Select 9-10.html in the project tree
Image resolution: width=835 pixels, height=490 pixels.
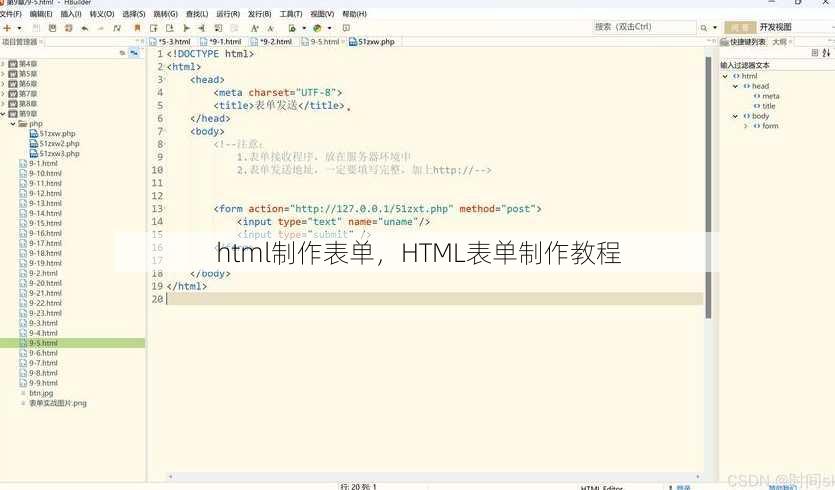[40, 174]
